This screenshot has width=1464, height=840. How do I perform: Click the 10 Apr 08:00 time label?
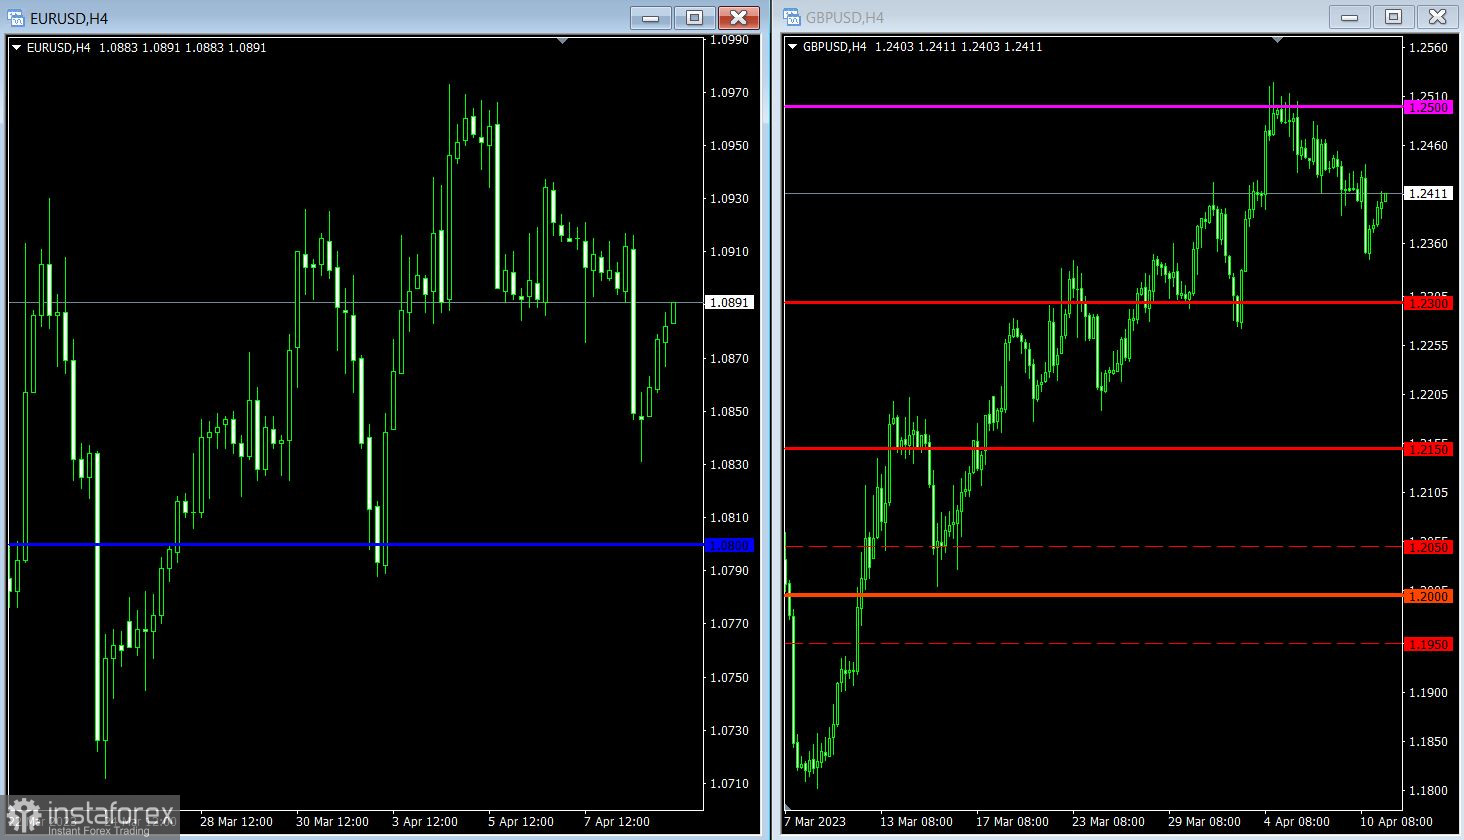click(1396, 822)
